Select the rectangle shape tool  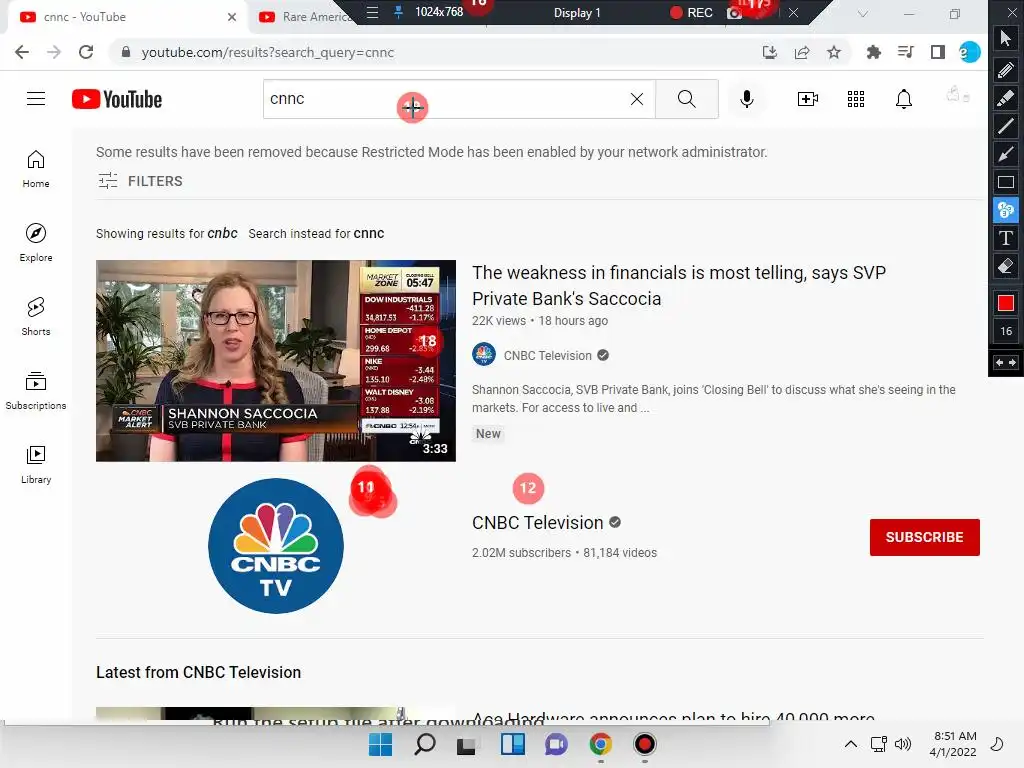[x=1006, y=182]
